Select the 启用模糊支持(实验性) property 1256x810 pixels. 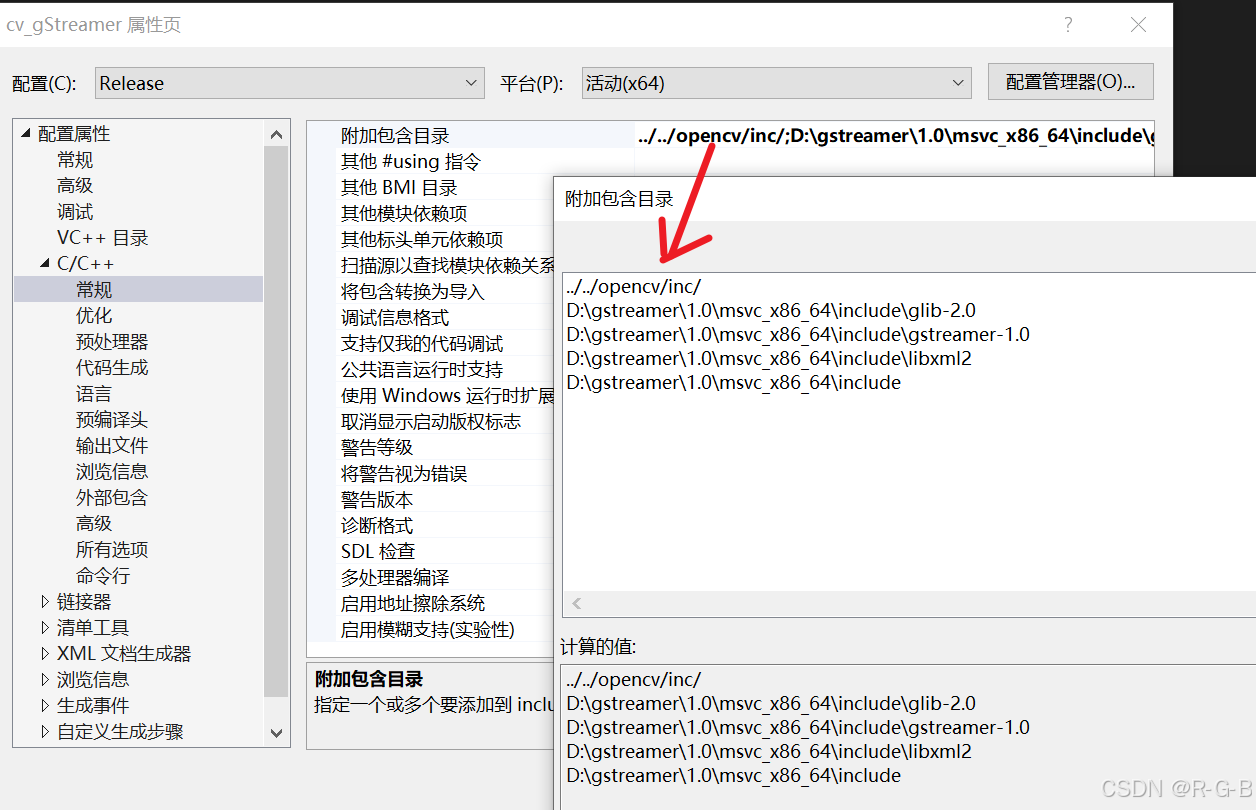point(427,630)
